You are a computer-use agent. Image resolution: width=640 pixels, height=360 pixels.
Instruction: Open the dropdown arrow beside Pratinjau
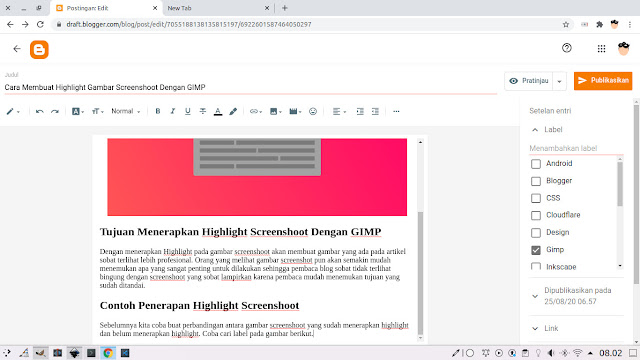pyautogui.click(x=560, y=81)
